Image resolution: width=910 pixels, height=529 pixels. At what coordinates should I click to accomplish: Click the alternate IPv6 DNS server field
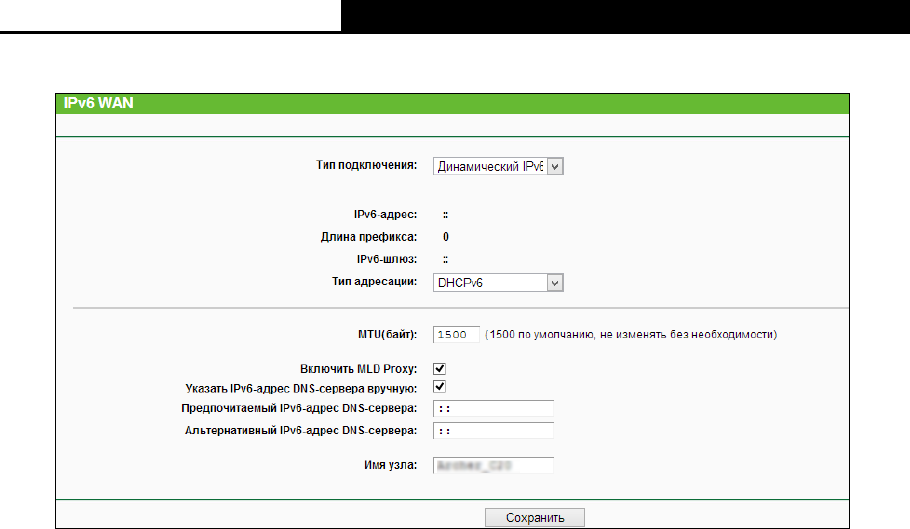pyautogui.click(x=493, y=431)
